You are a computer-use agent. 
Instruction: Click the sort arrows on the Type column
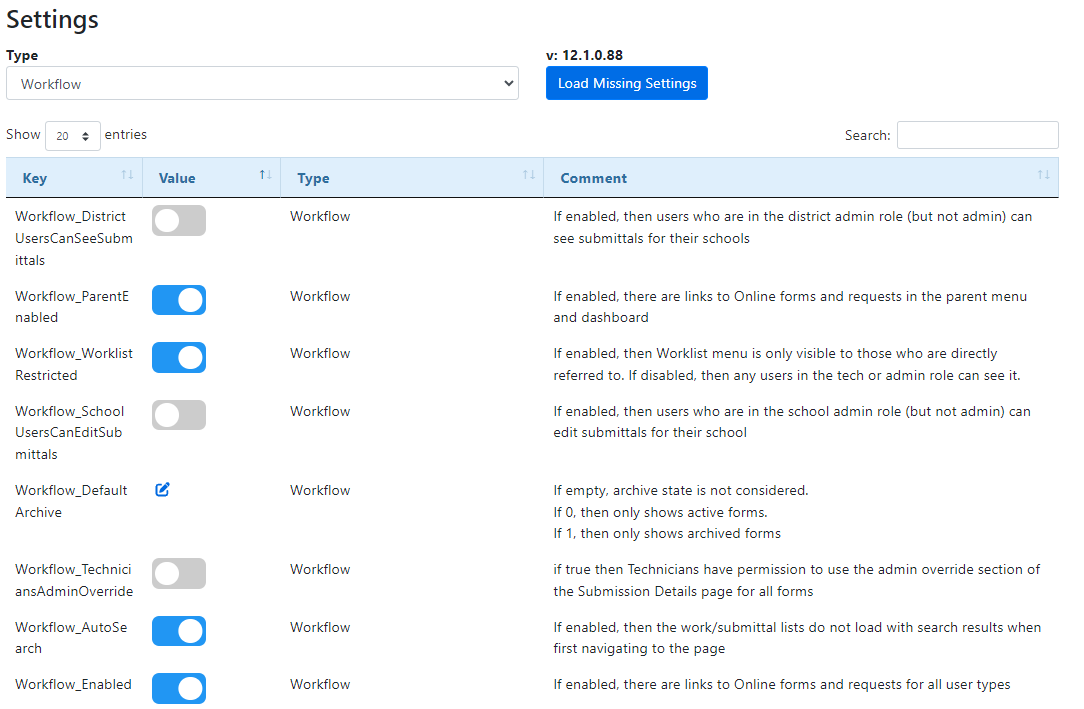pyautogui.click(x=529, y=176)
